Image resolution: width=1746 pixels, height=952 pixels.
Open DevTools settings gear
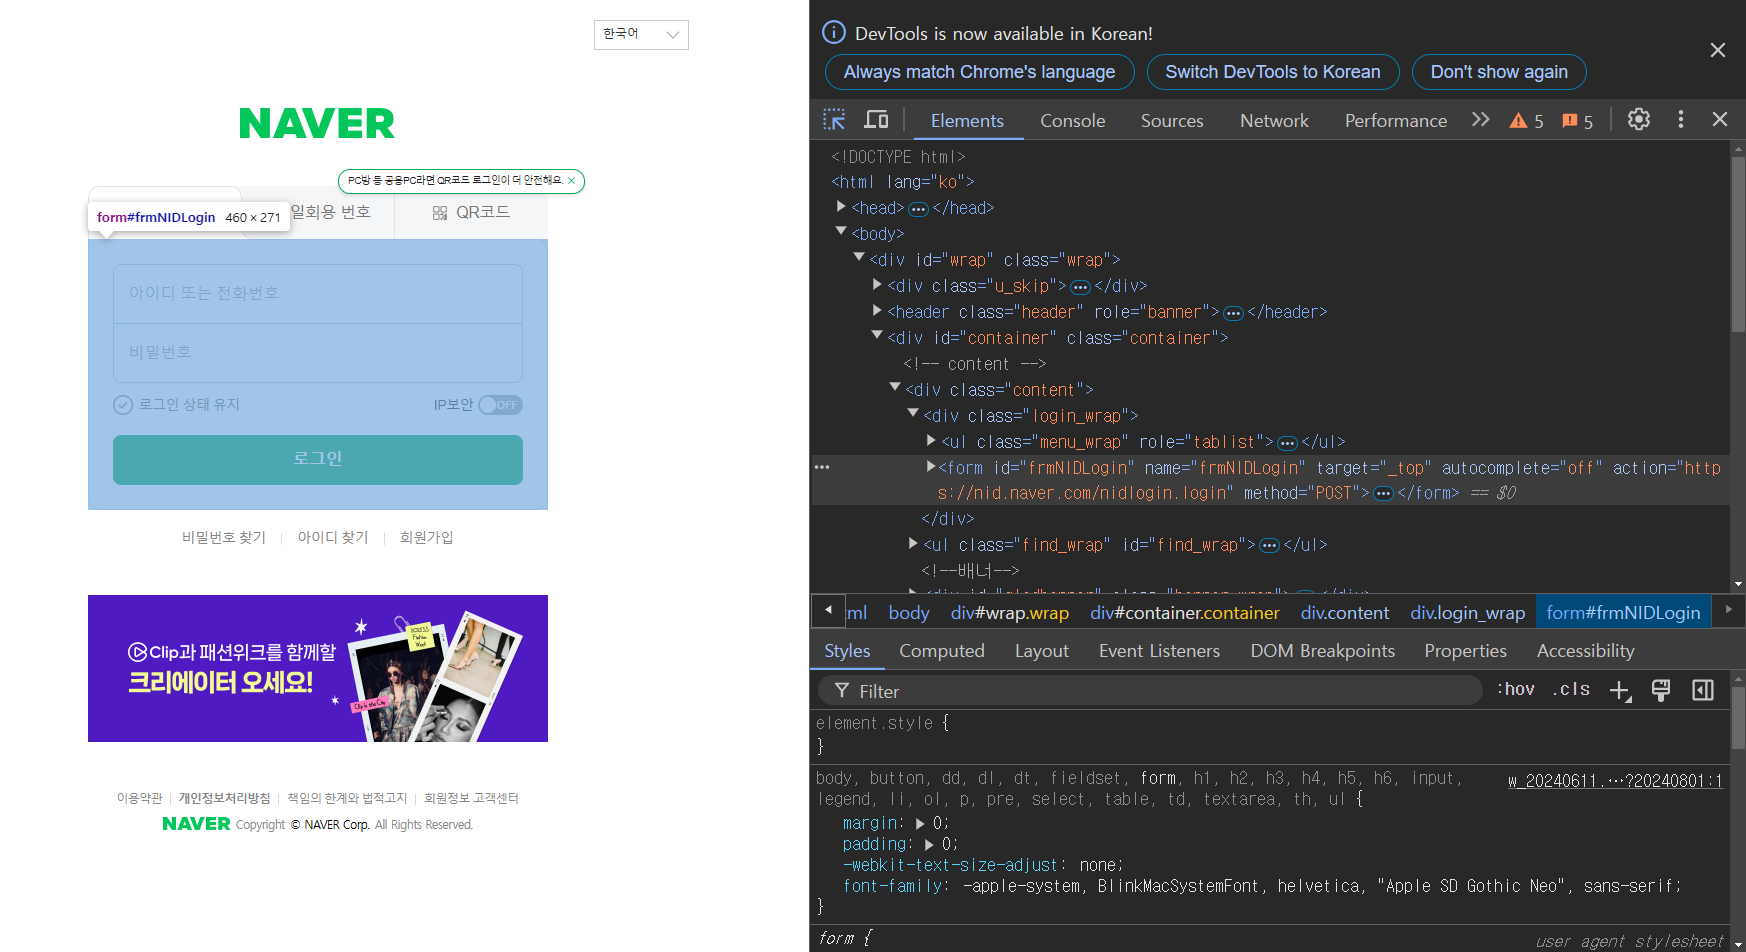[x=1639, y=119]
